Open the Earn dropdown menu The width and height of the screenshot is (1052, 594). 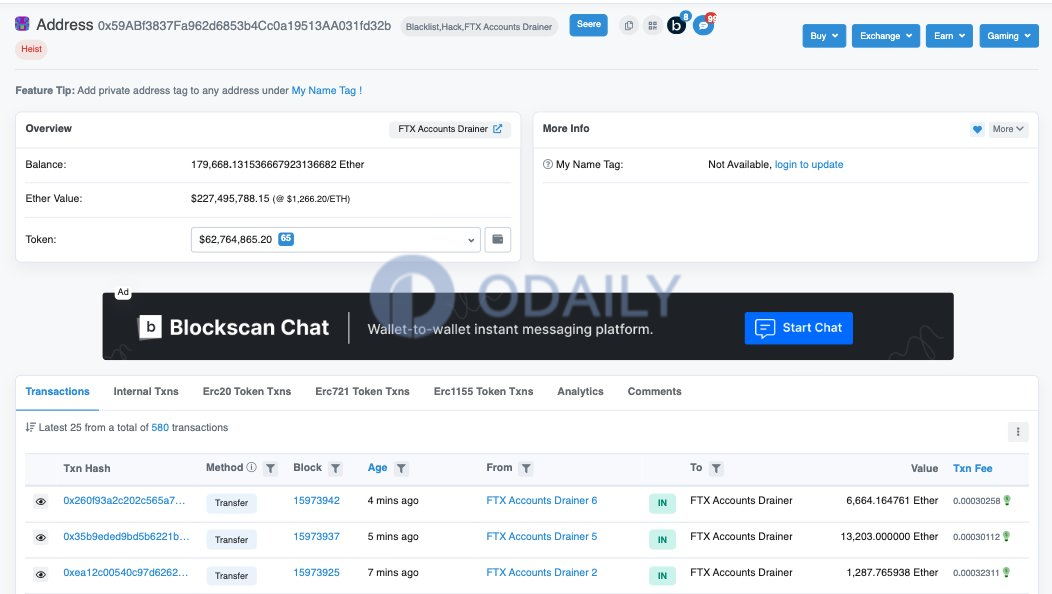pos(949,36)
